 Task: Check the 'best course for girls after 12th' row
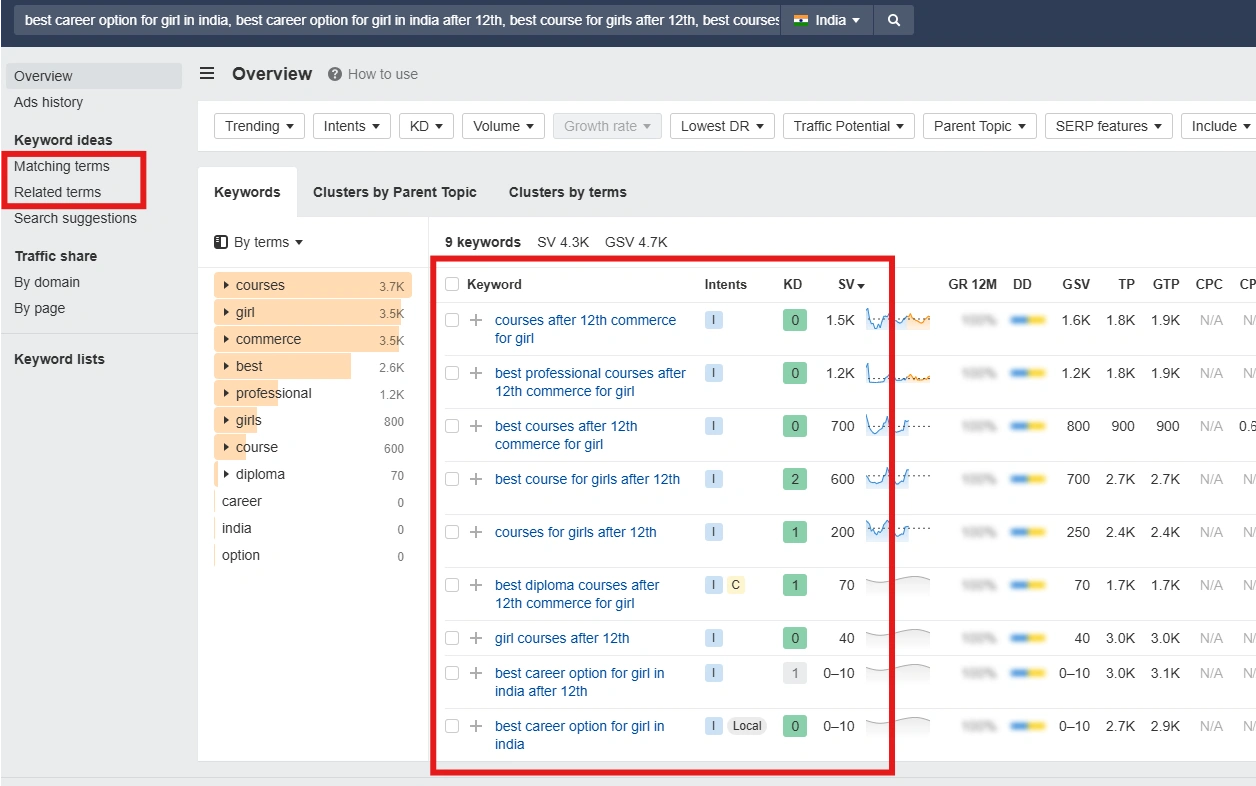(x=452, y=479)
